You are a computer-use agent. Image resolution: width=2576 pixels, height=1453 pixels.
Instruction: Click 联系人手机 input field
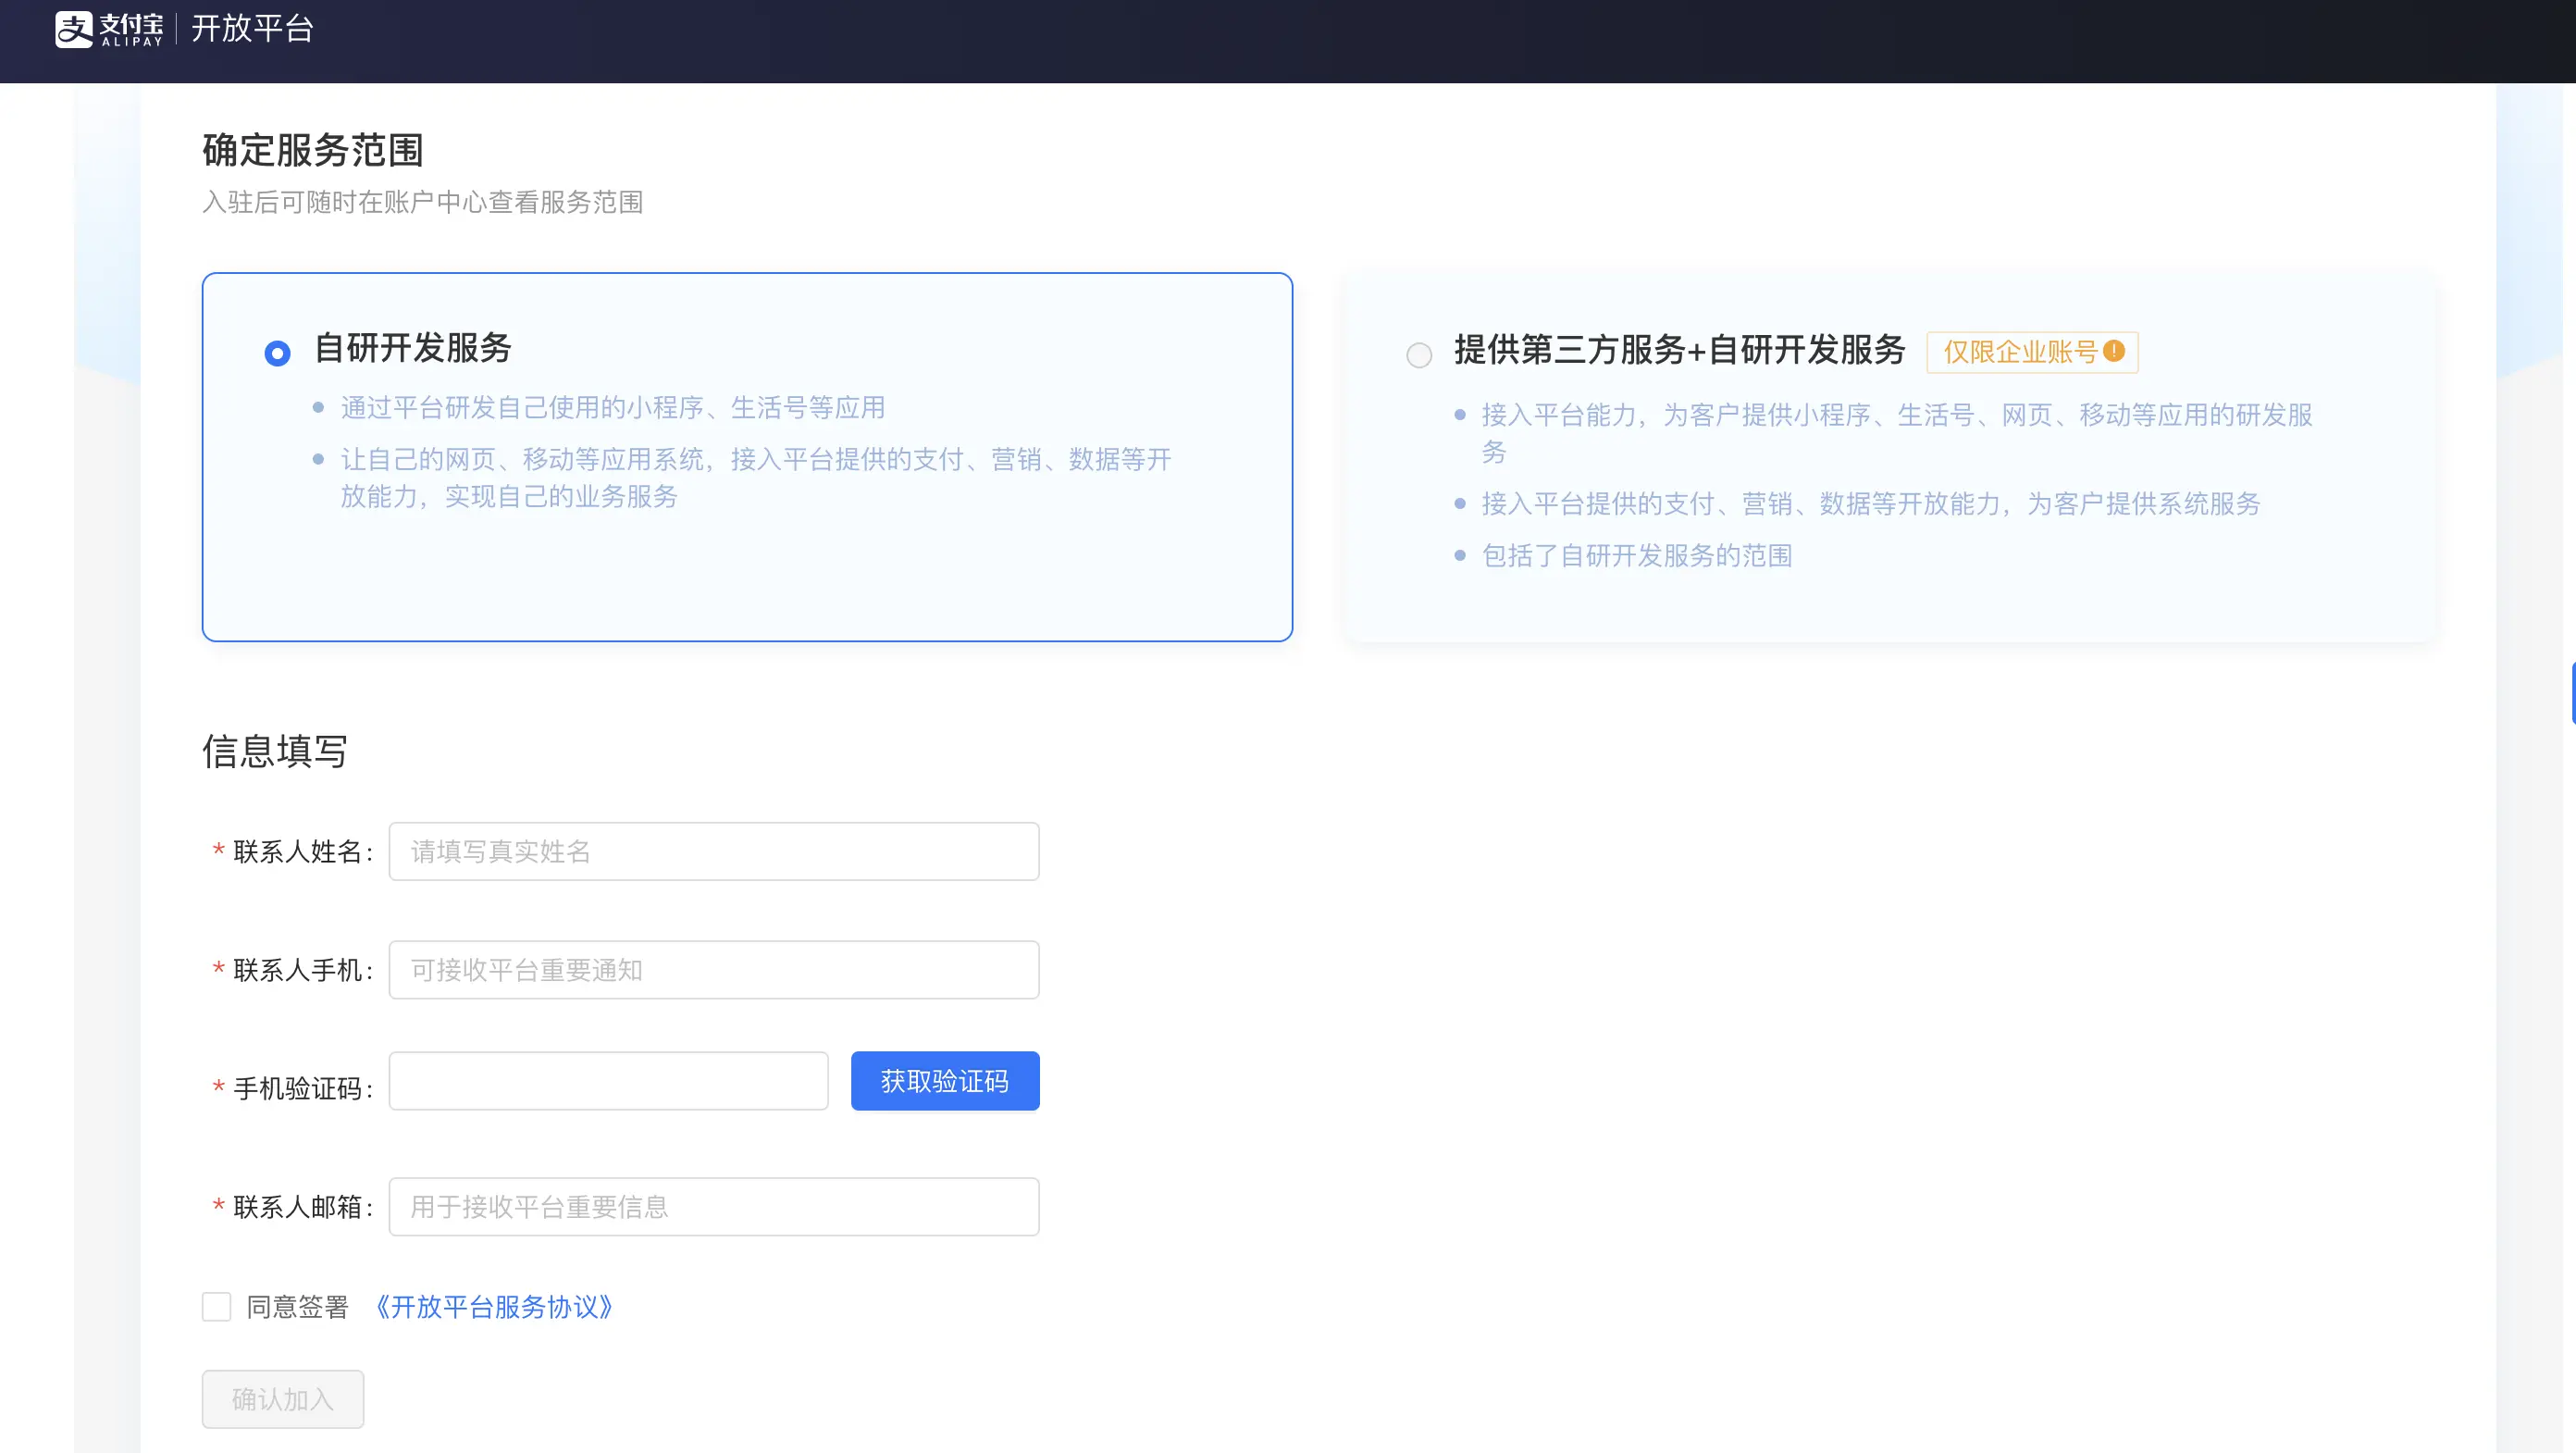(714, 970)
